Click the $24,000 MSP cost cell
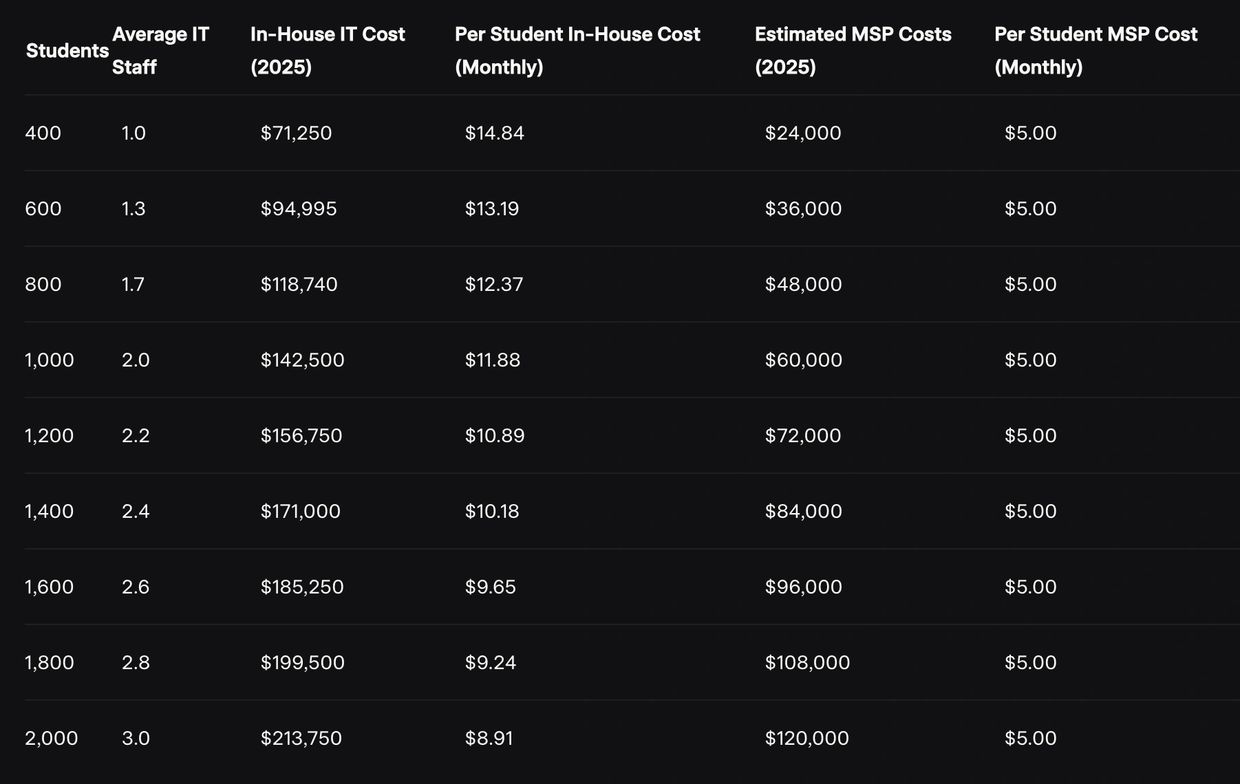The width and height of the screenshot is (1240, 784). pyautogui.click(x=803, y=133)
